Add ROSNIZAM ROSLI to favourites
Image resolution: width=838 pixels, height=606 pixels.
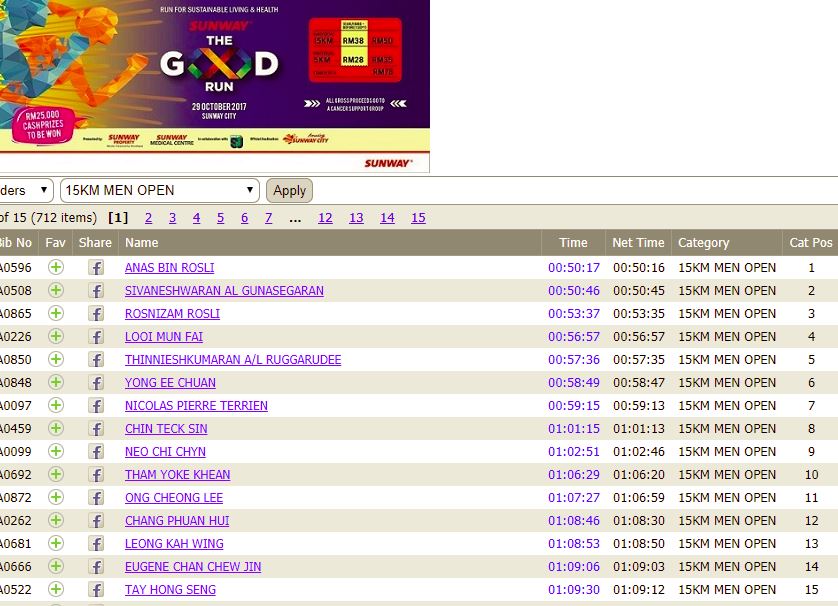coord(56,313)
